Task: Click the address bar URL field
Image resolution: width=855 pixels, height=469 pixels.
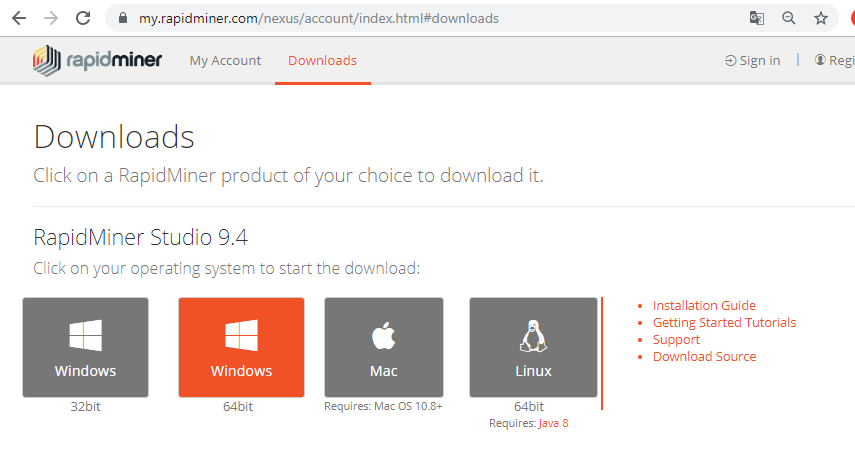Action: point(400,18)
